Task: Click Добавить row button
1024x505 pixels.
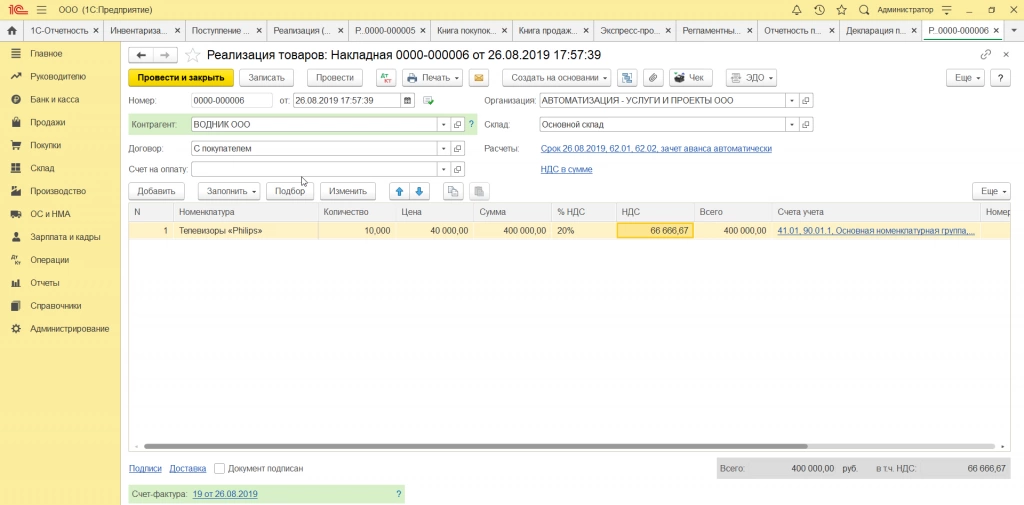Action: [x=157, y=191]
